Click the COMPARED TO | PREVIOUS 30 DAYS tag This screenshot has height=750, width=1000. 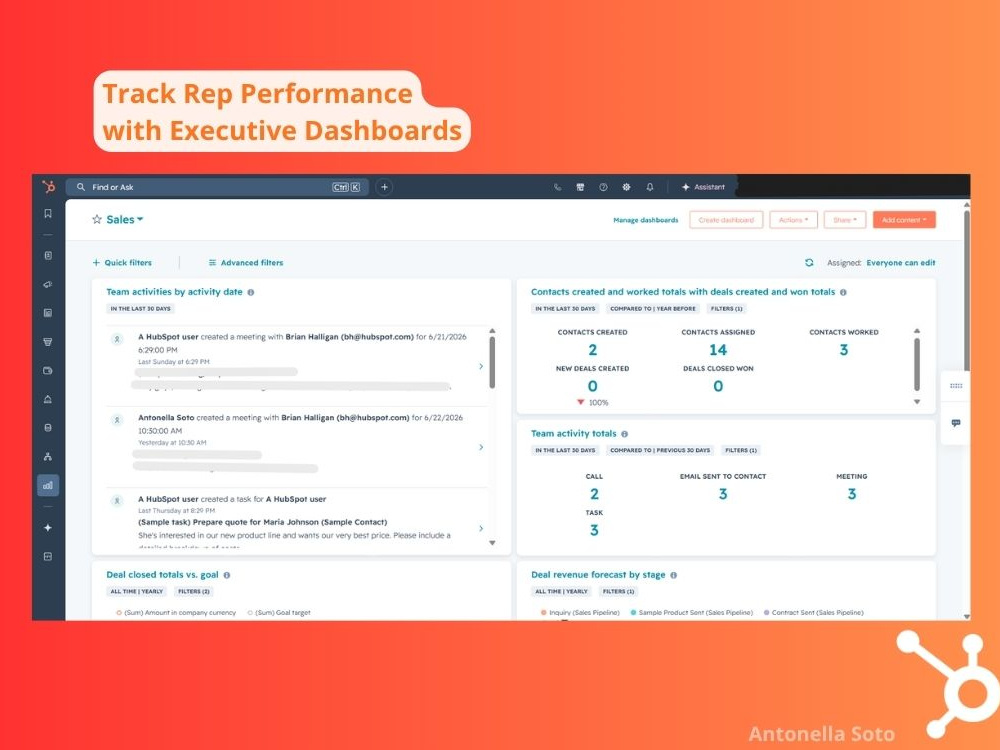(659, 450)
